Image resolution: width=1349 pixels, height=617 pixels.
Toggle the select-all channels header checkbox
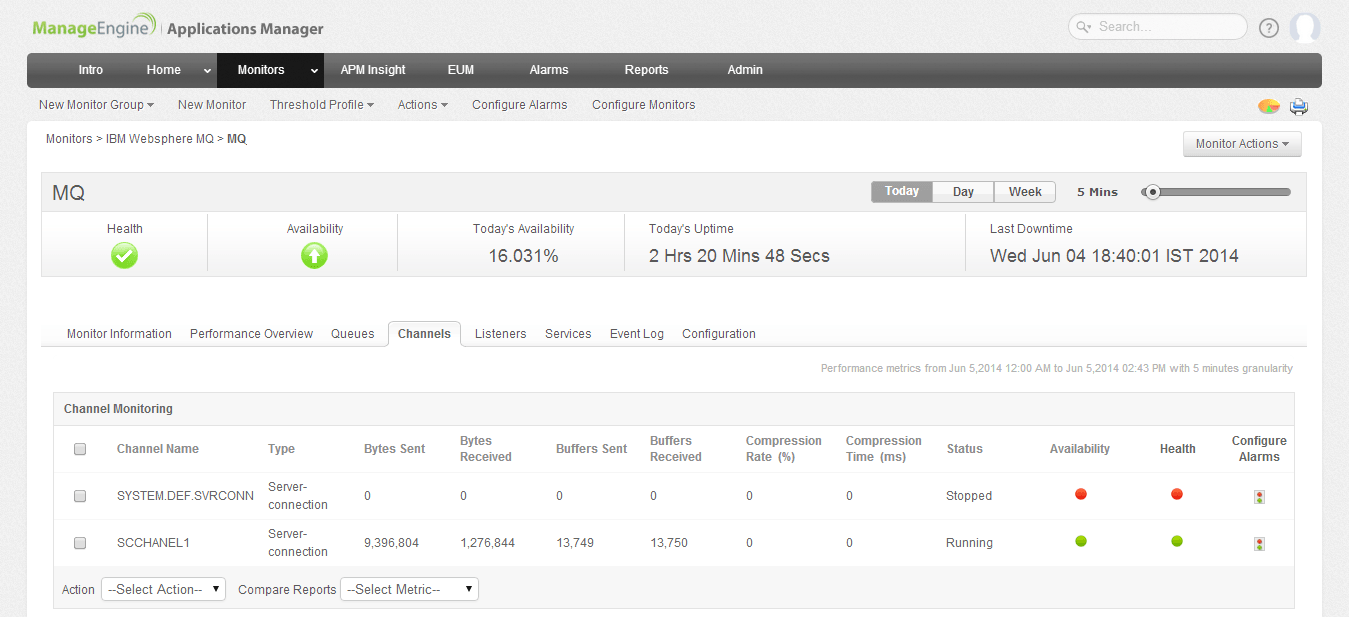(x=80, y=449)
